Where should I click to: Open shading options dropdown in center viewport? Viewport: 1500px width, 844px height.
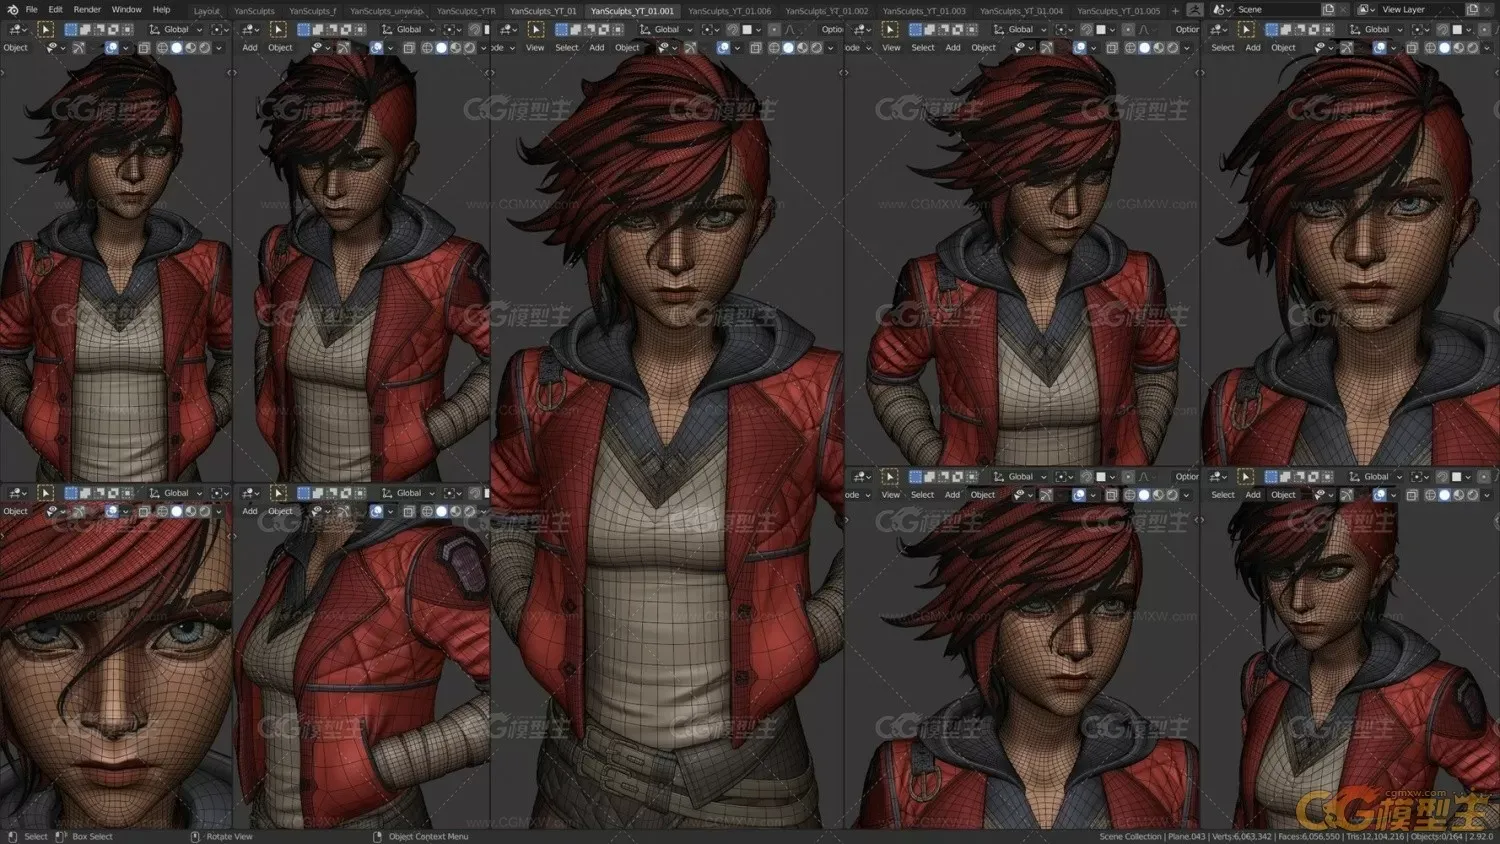pyautogui.click(x=831, y=47)
